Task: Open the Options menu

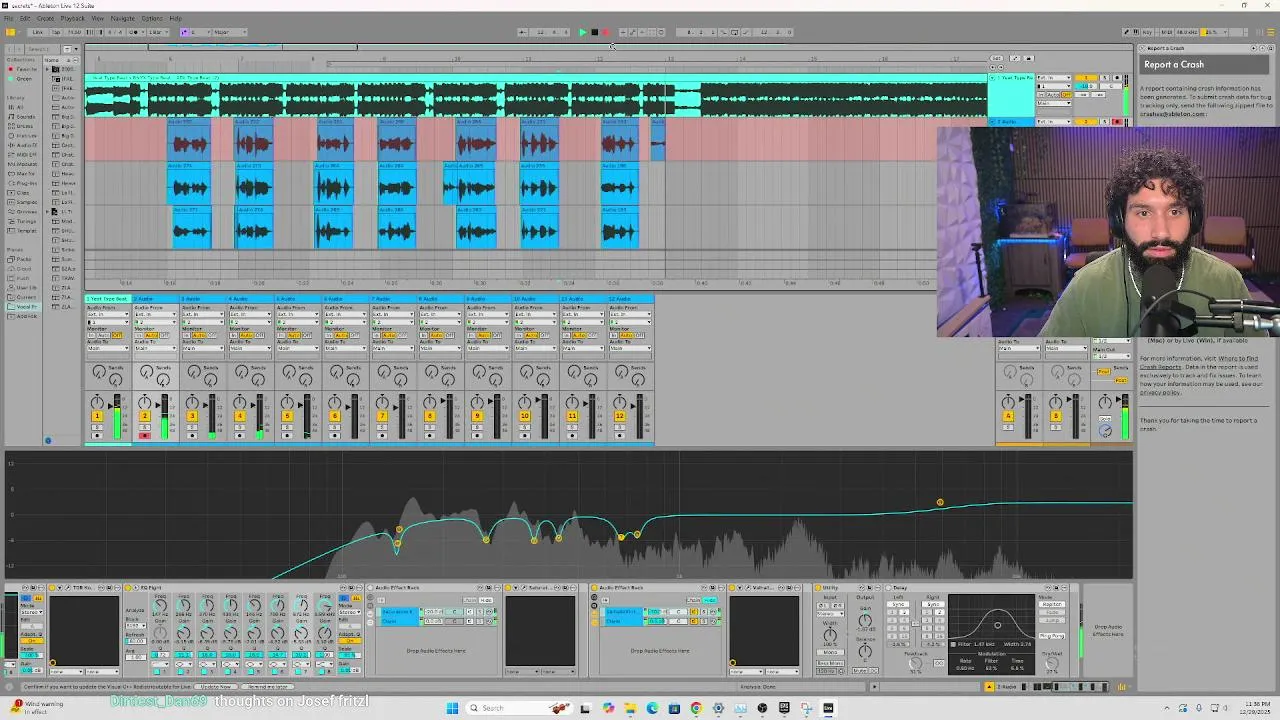Action: tap(152, 18)
